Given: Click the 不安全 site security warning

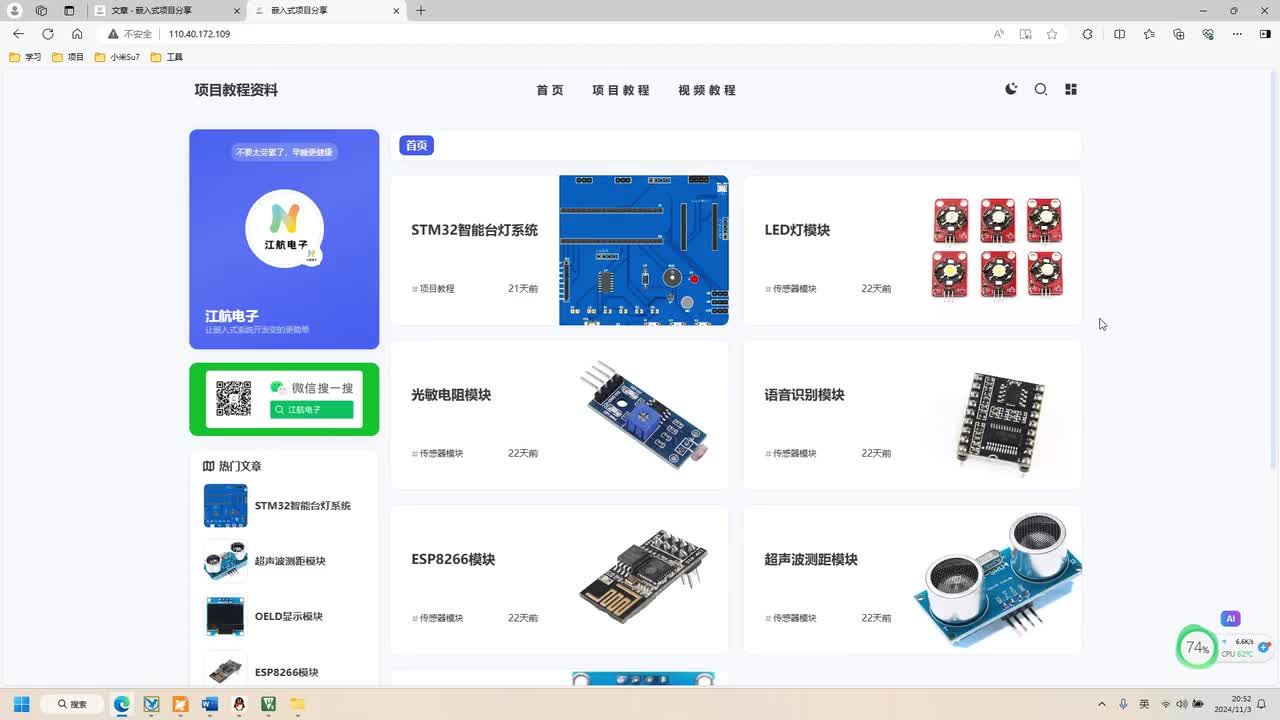Looking at the screenshot, I should coord(130,34).
